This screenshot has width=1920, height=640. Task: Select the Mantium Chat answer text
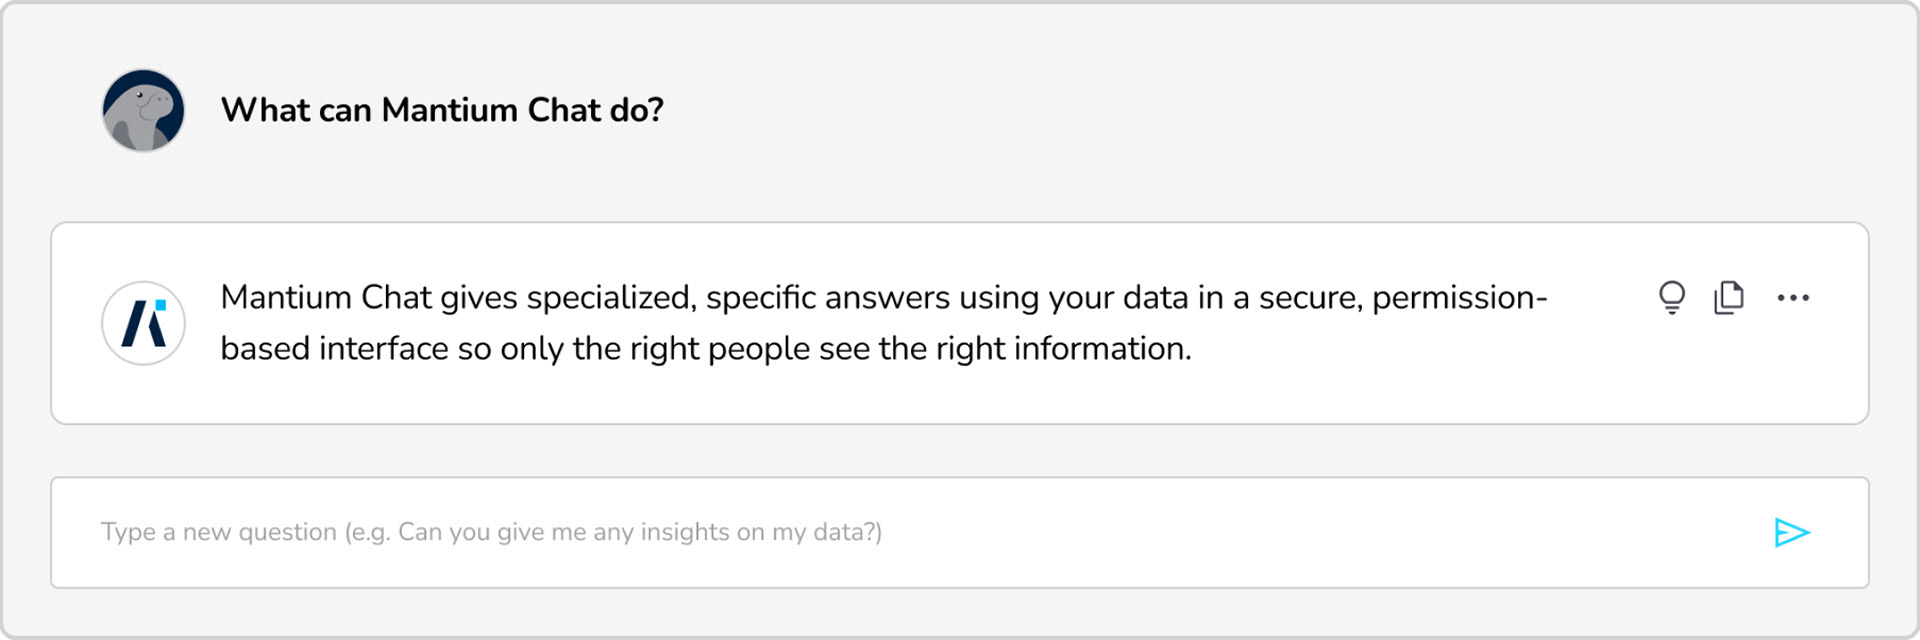884,323
